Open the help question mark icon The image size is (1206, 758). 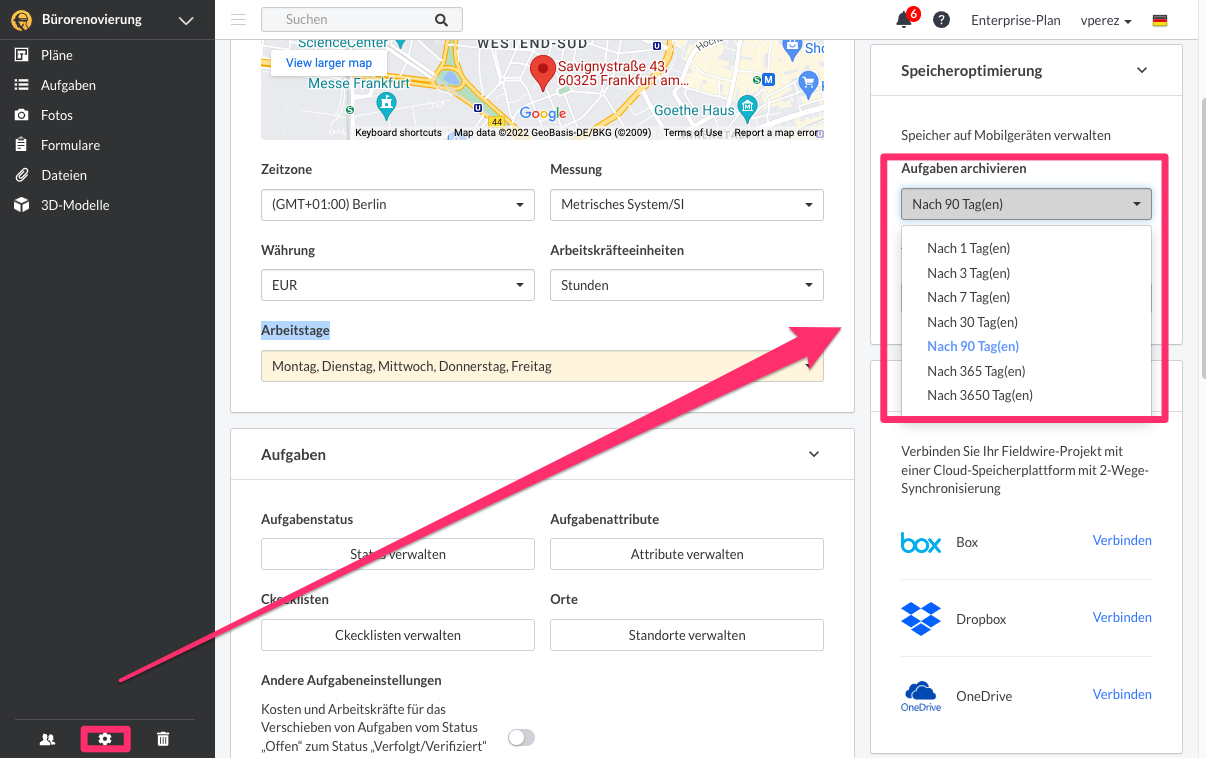coord(941,20)
